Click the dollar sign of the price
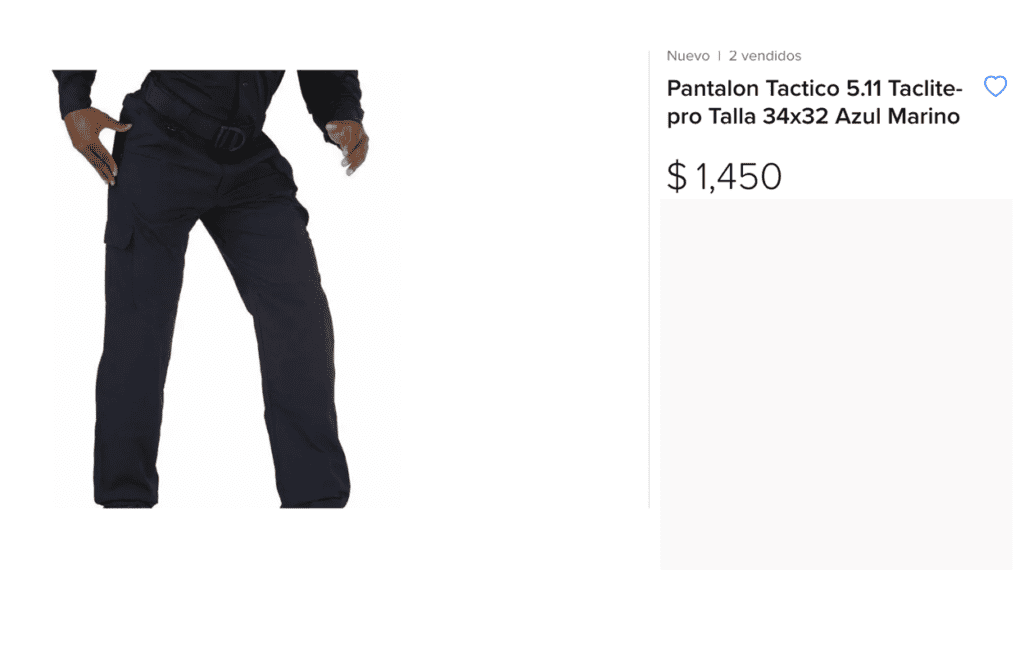Image resolution: width=1024 pixels, height=655 pixels. (x=677, y=176)
